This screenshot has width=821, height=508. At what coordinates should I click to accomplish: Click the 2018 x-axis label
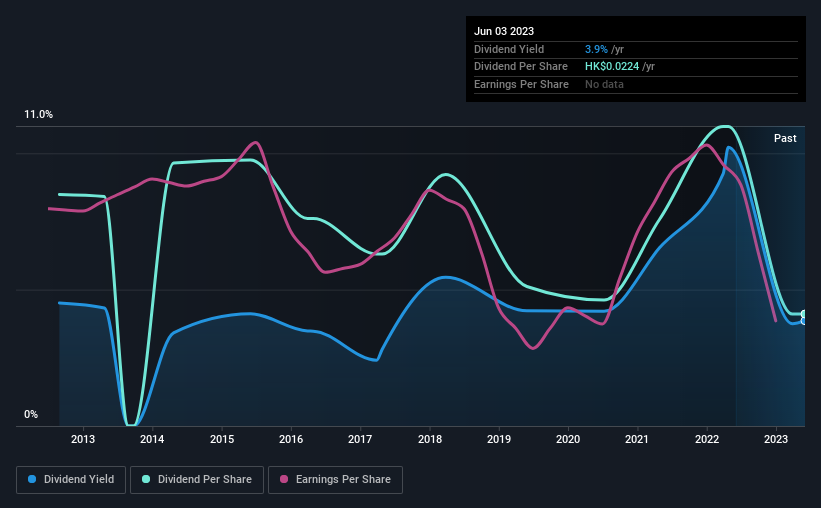point(430,439)
